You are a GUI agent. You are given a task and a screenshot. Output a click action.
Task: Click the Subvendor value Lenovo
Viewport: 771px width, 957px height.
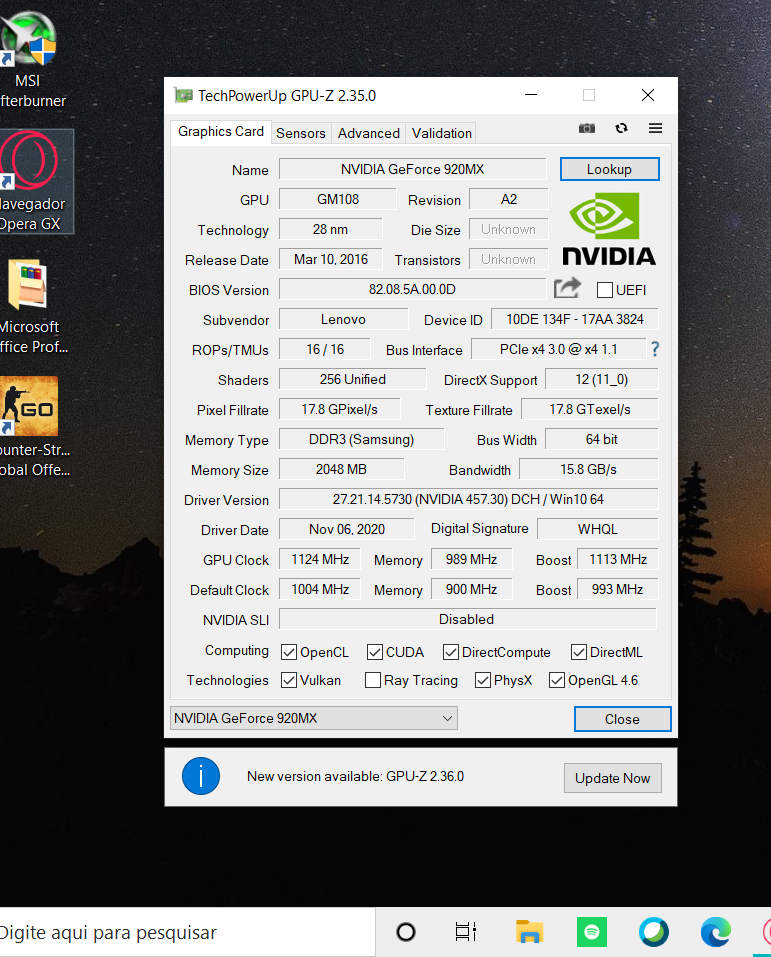pos(344,319)
